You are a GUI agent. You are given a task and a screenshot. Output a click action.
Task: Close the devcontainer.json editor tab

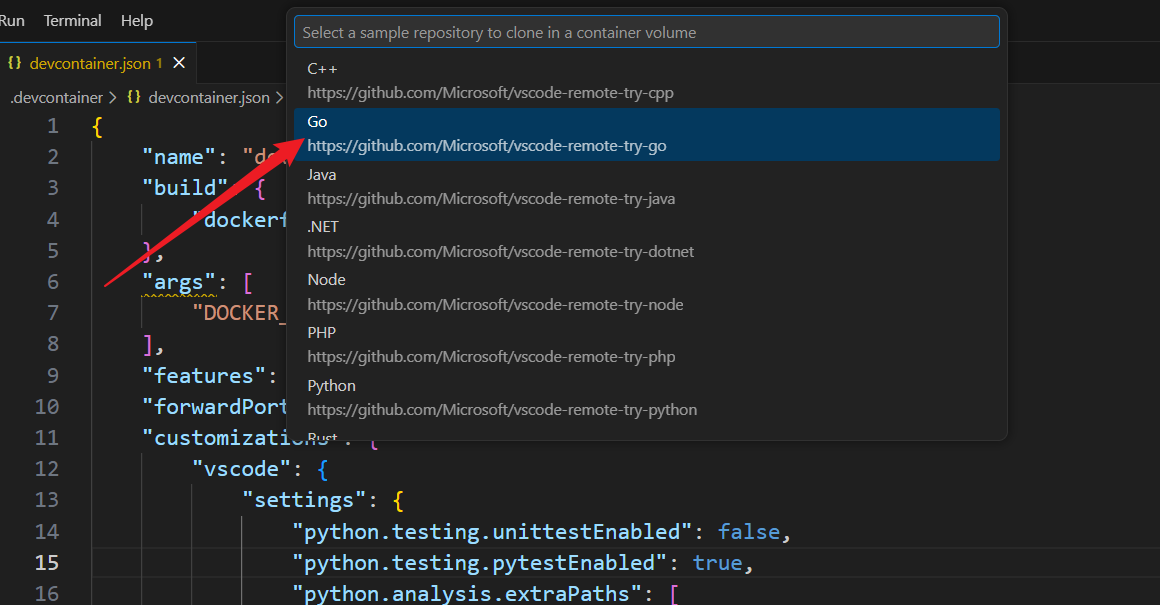click(179, 63)
